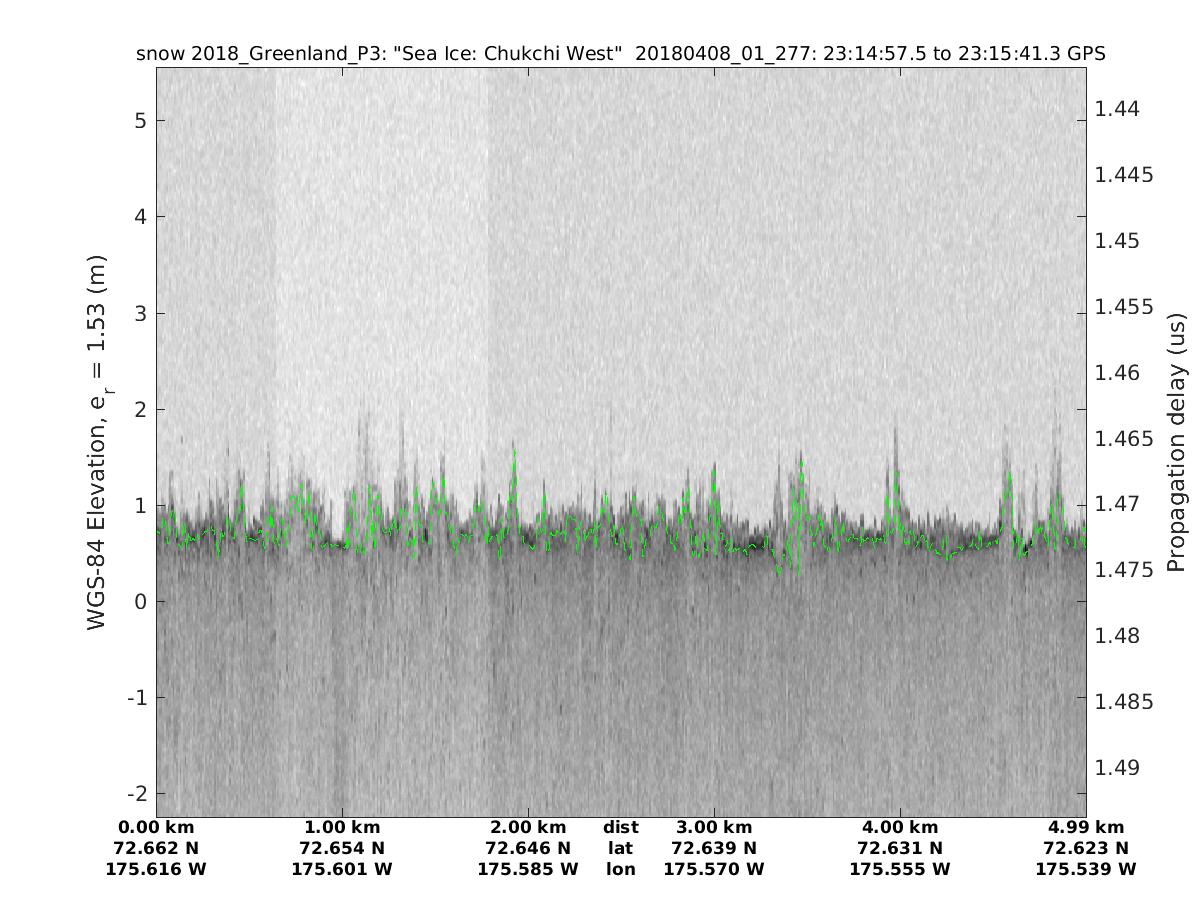Click the "lon" row label

(621, 869)
